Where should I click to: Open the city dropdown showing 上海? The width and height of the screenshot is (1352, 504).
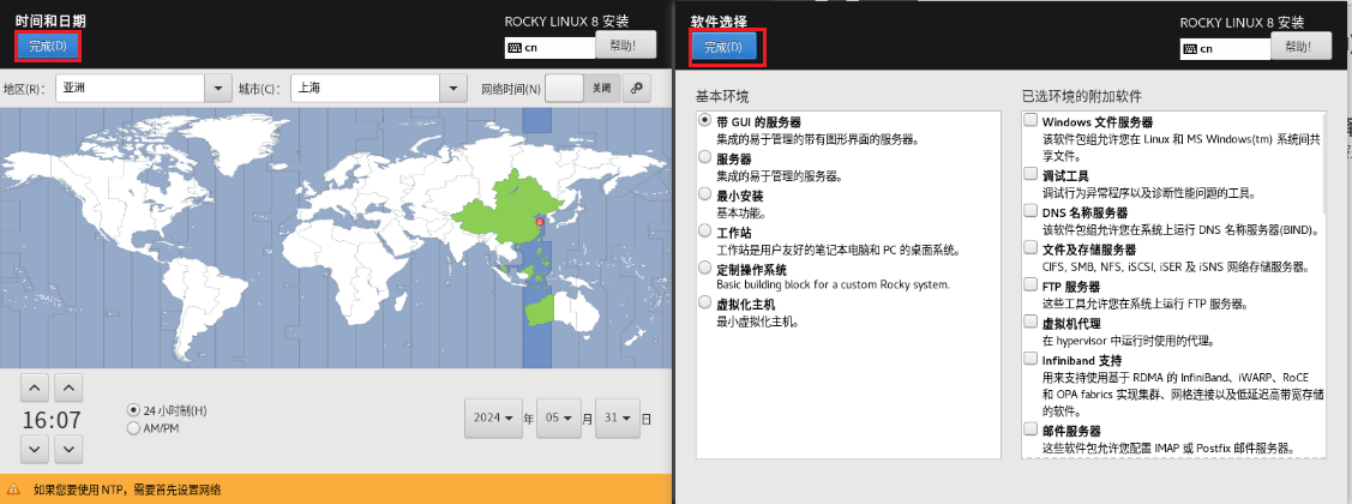point(379,88)
